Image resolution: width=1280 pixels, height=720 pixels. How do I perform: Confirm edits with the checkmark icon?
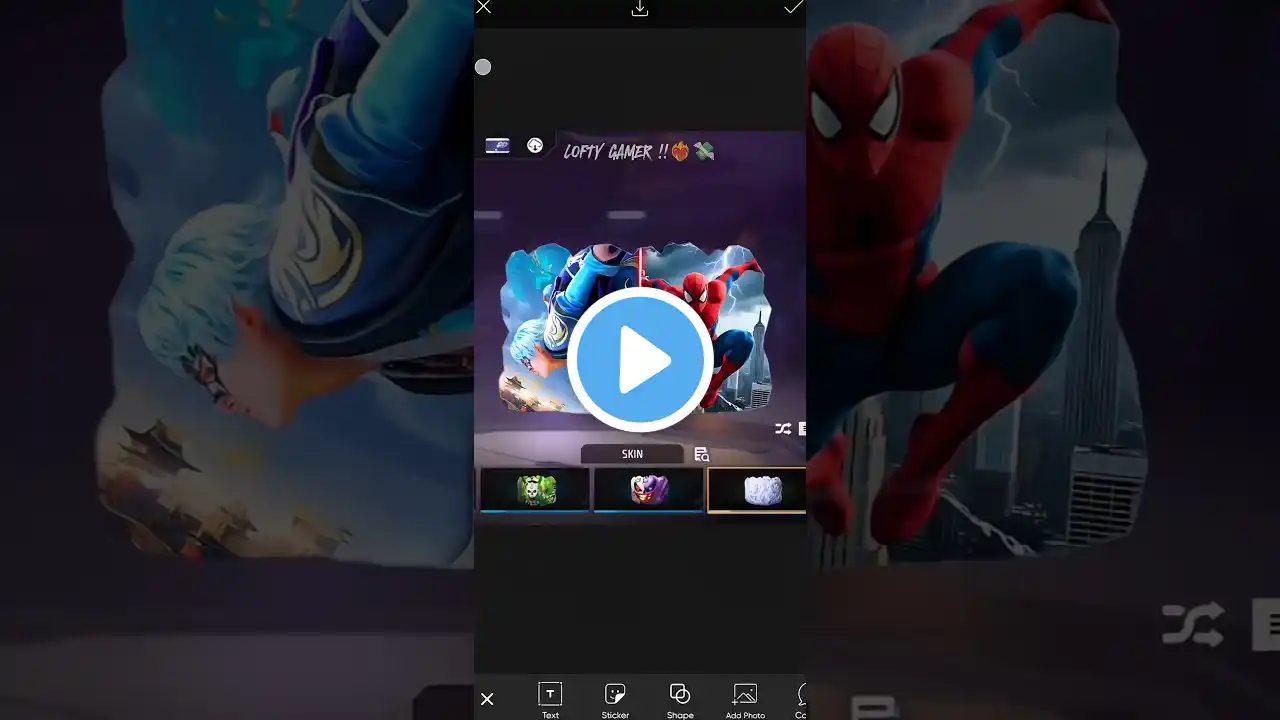click(793, 8)
